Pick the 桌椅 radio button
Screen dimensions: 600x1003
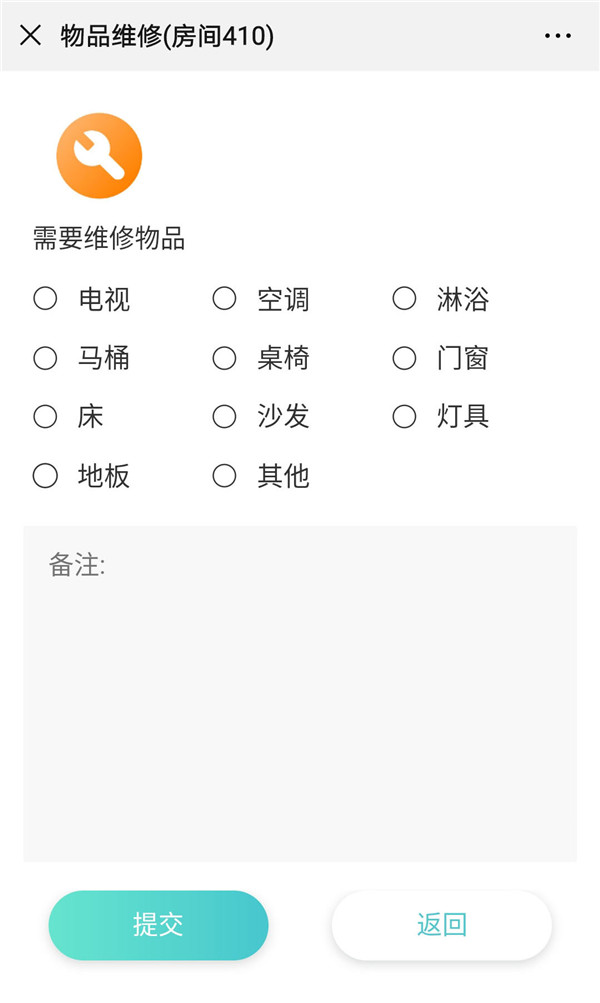225,358
